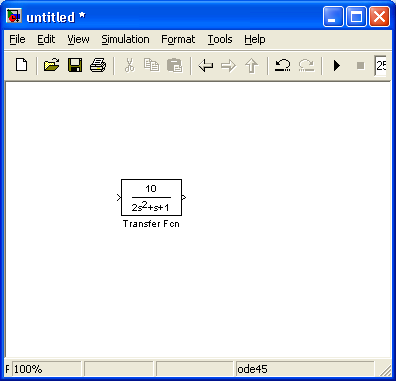The width and height of the screenshot is (396, 381).
Task: Undo the last action
Action: [283, 65]
